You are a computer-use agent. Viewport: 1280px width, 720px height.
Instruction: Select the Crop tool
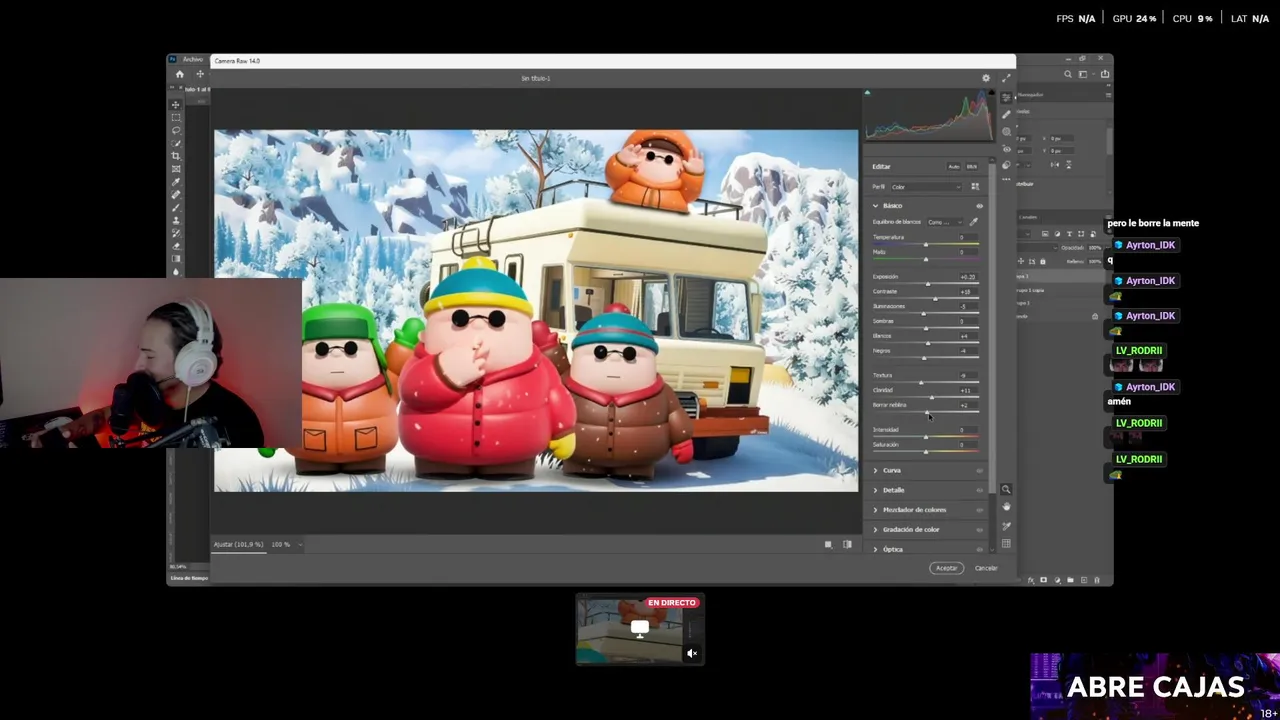click(176, 156)
